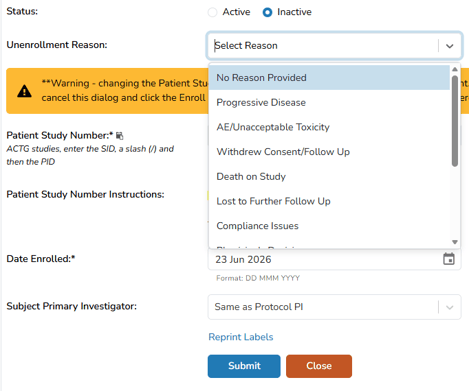The width and height of the screenshot is (469, 391).
Task: Choose No Reason Provided option
Action: click(329, 78)
